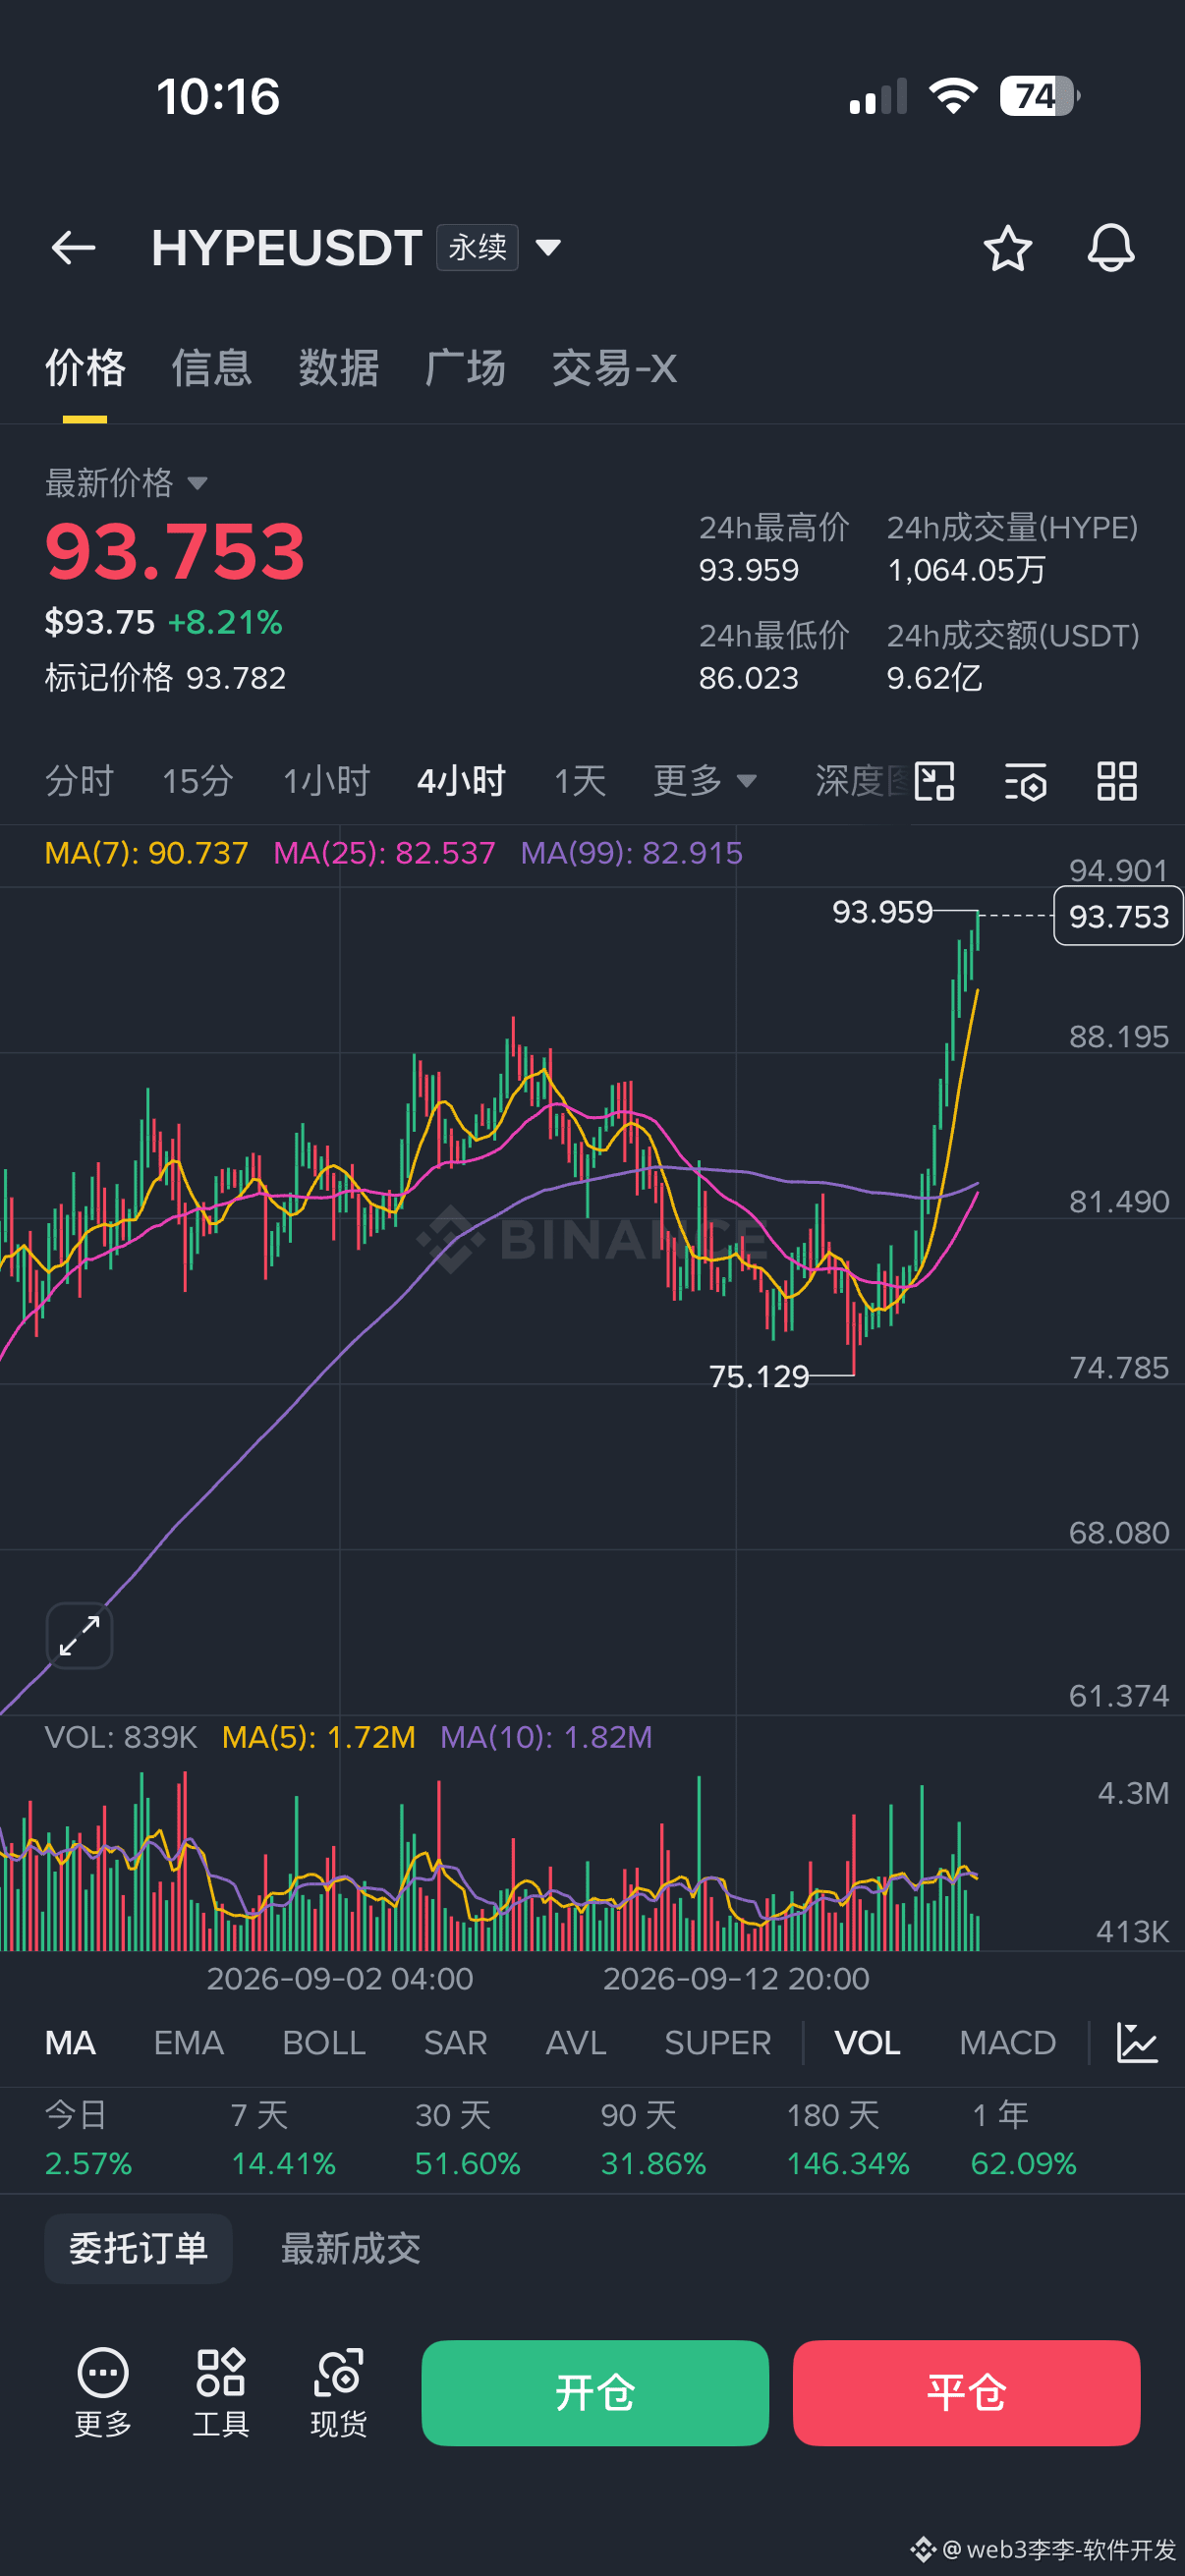1185x2576 pixels.
Task: Expand the HYPEUSDT pair selector arrow
Action: (548, 248)
